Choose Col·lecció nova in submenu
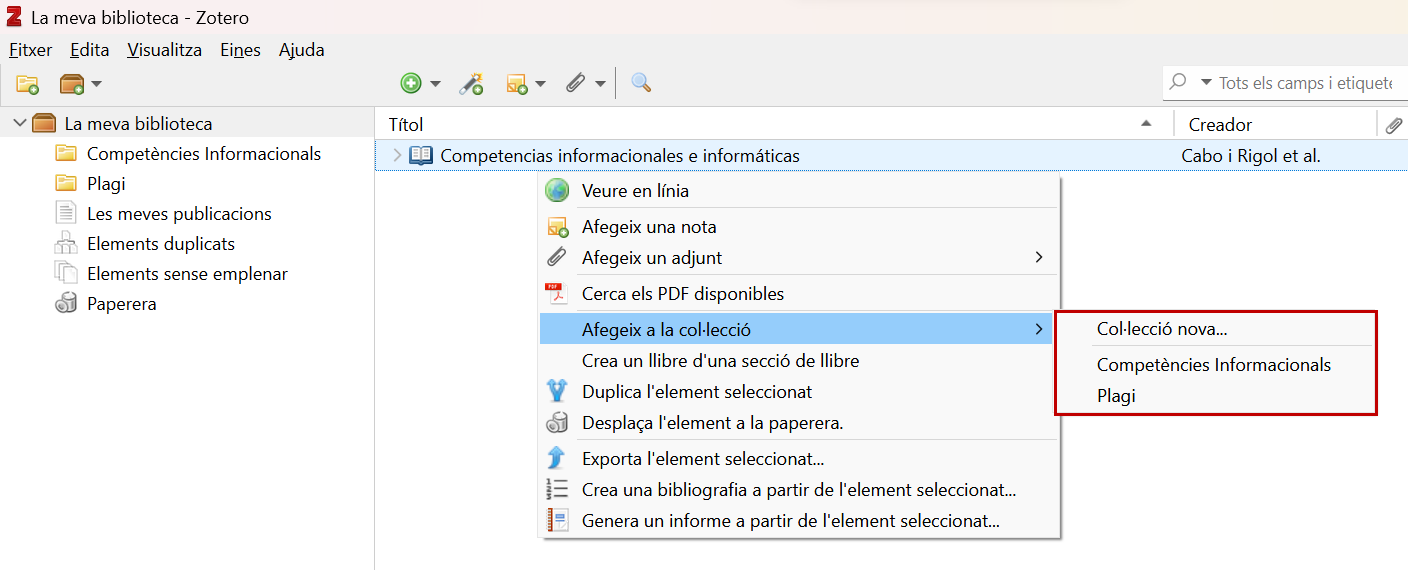1408x570 pixels. click(x=1216, y=329)
